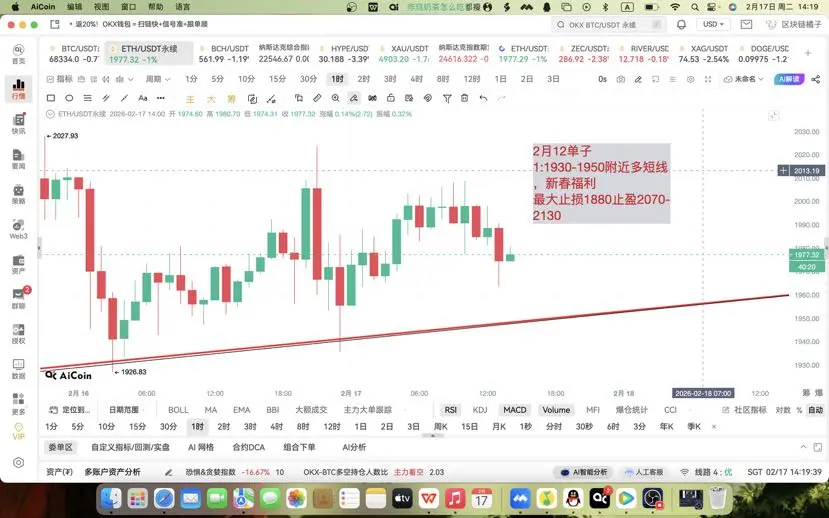Image resolution: width=829 pixels, height=518 pixels.
Task: Open Safari in the macOS Dock
Action: (x=164, y=498)
